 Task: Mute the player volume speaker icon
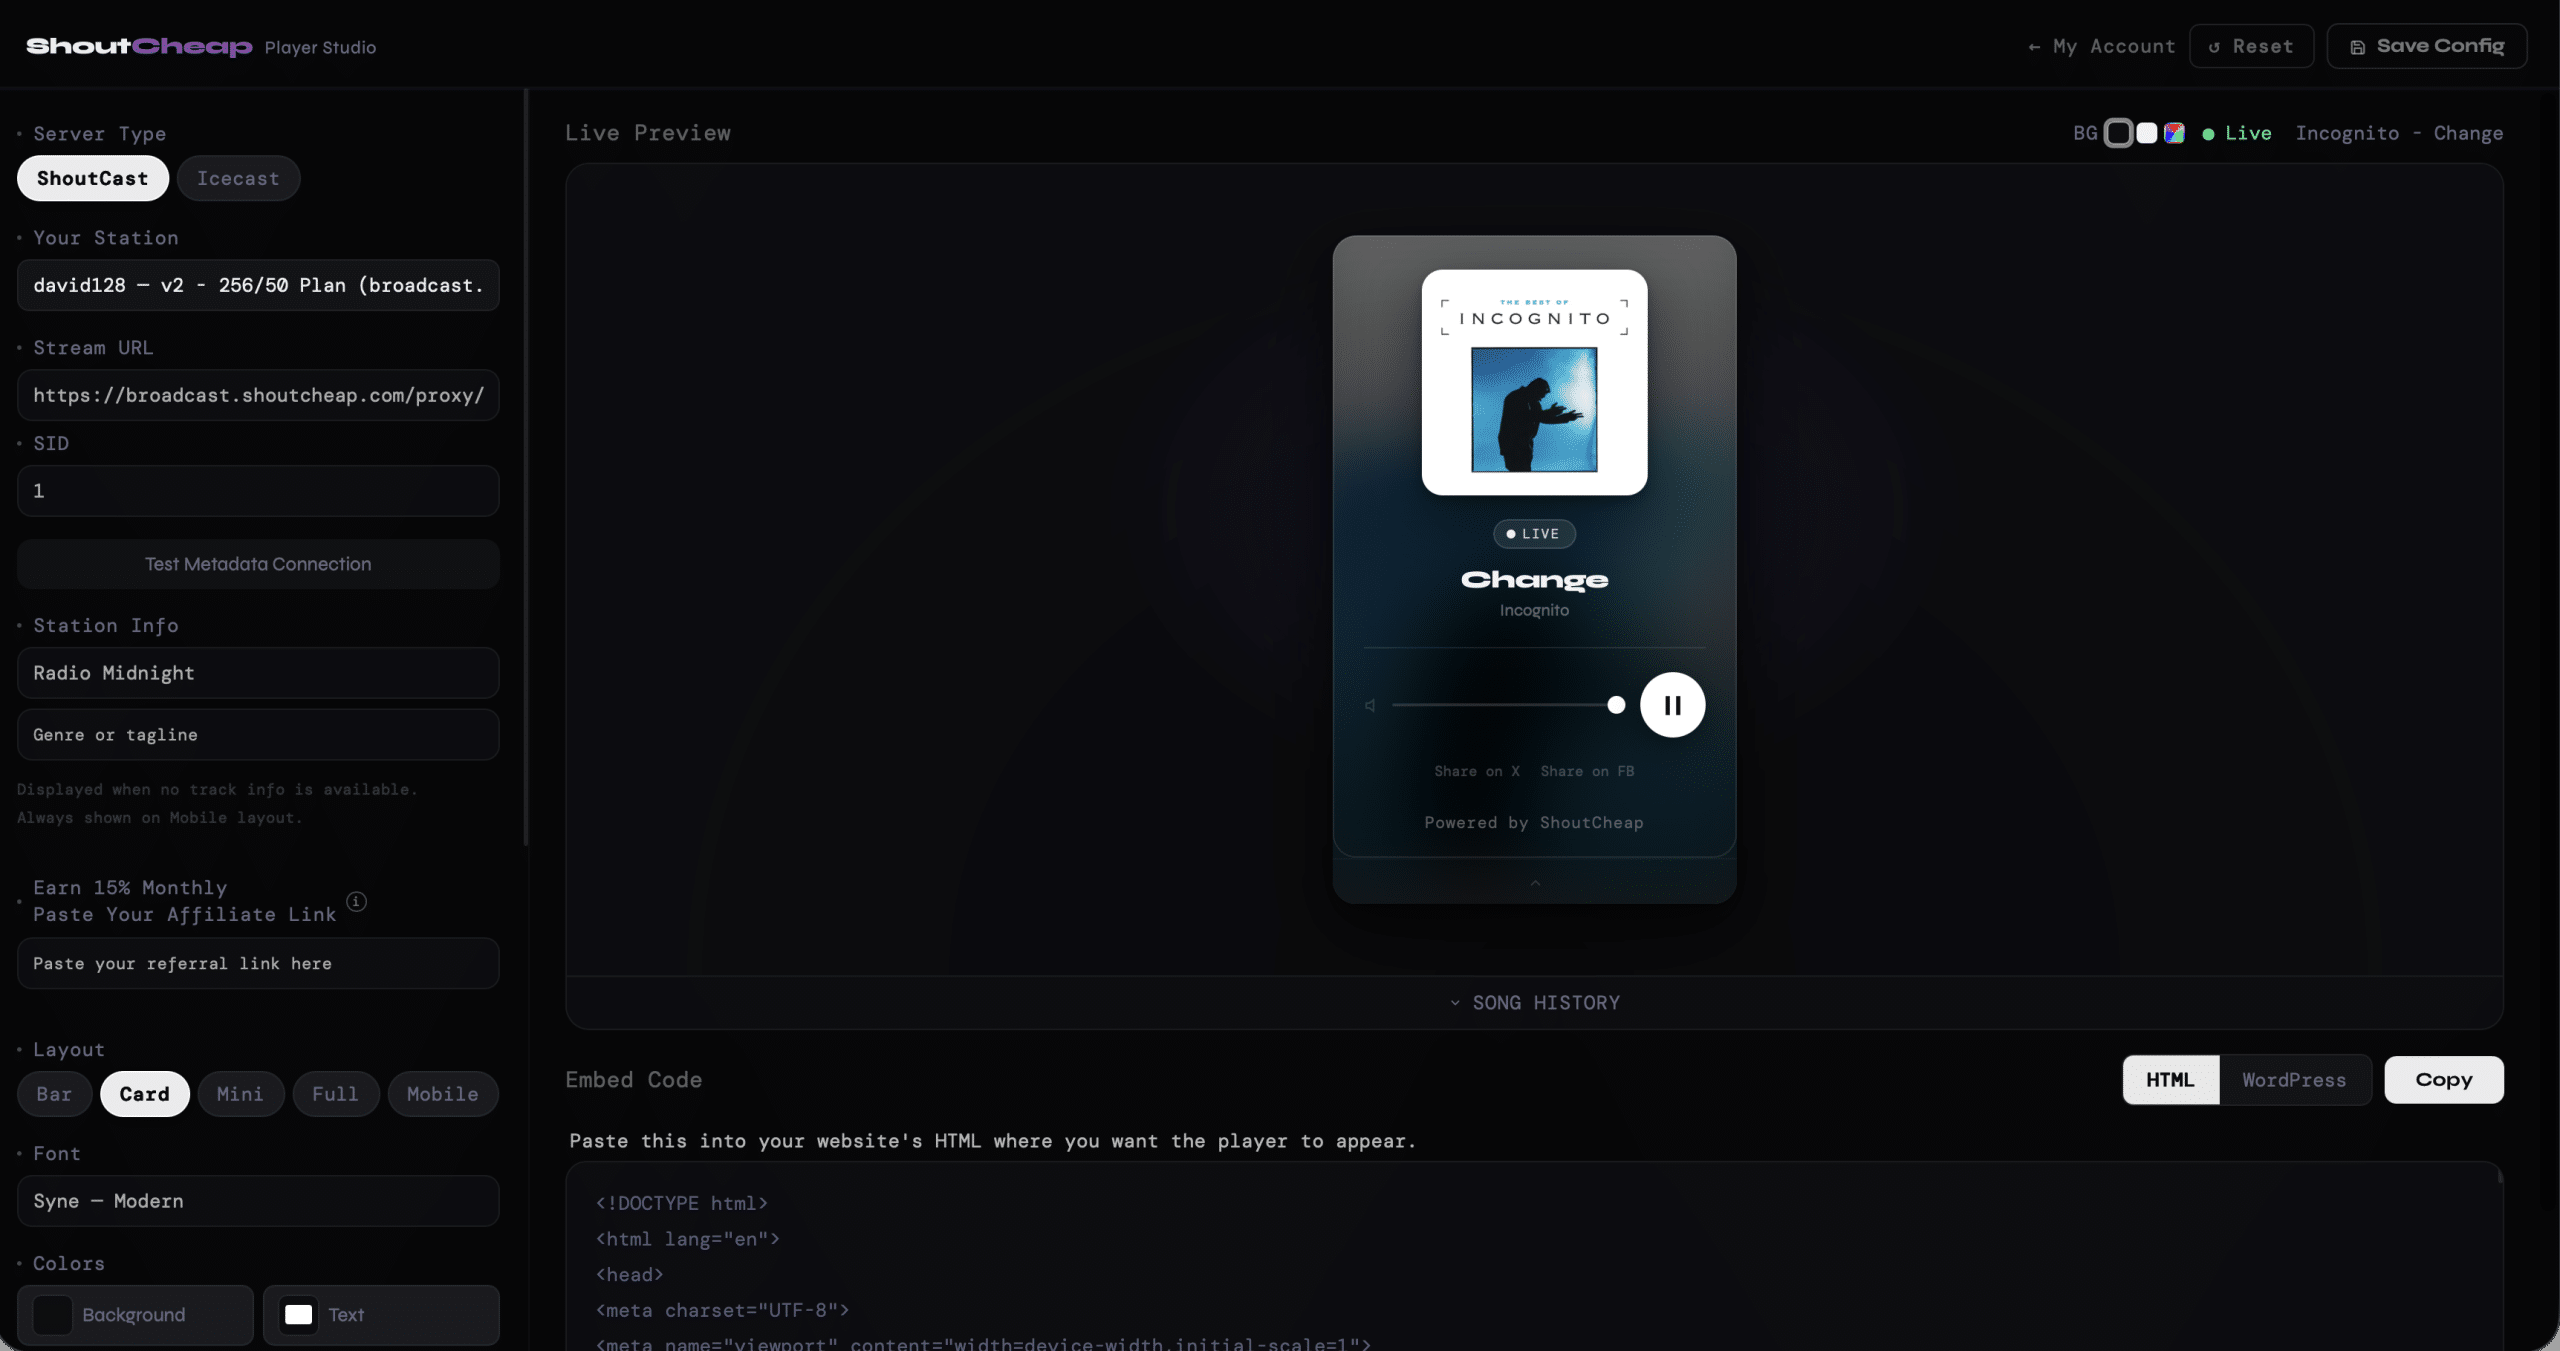1371,704
